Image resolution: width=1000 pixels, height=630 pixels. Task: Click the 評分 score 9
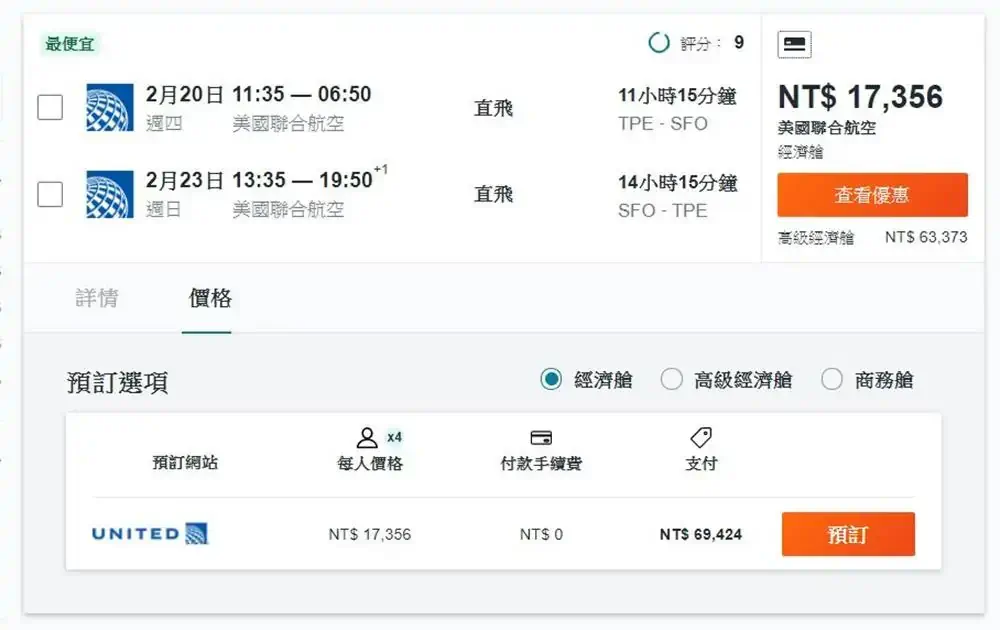click(739, 43)
